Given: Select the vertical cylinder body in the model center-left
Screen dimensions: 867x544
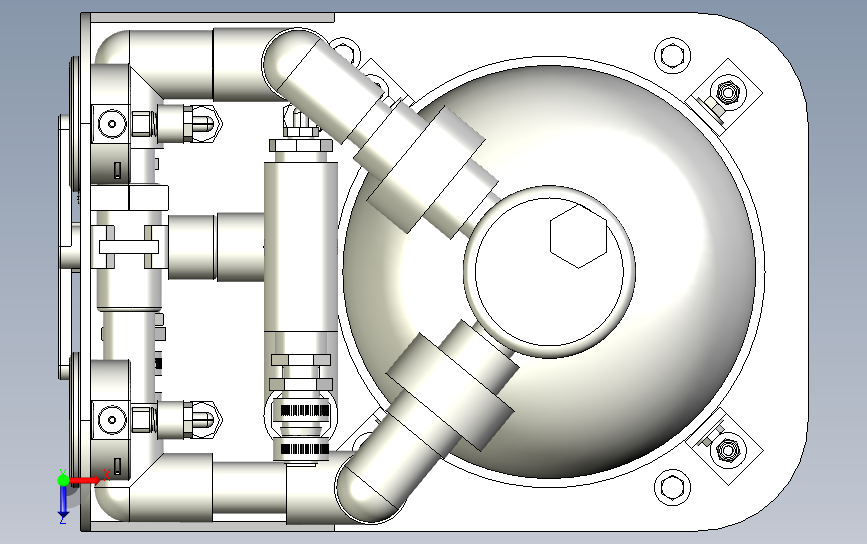Looking at the screenshot, I should tap(301, 246).
